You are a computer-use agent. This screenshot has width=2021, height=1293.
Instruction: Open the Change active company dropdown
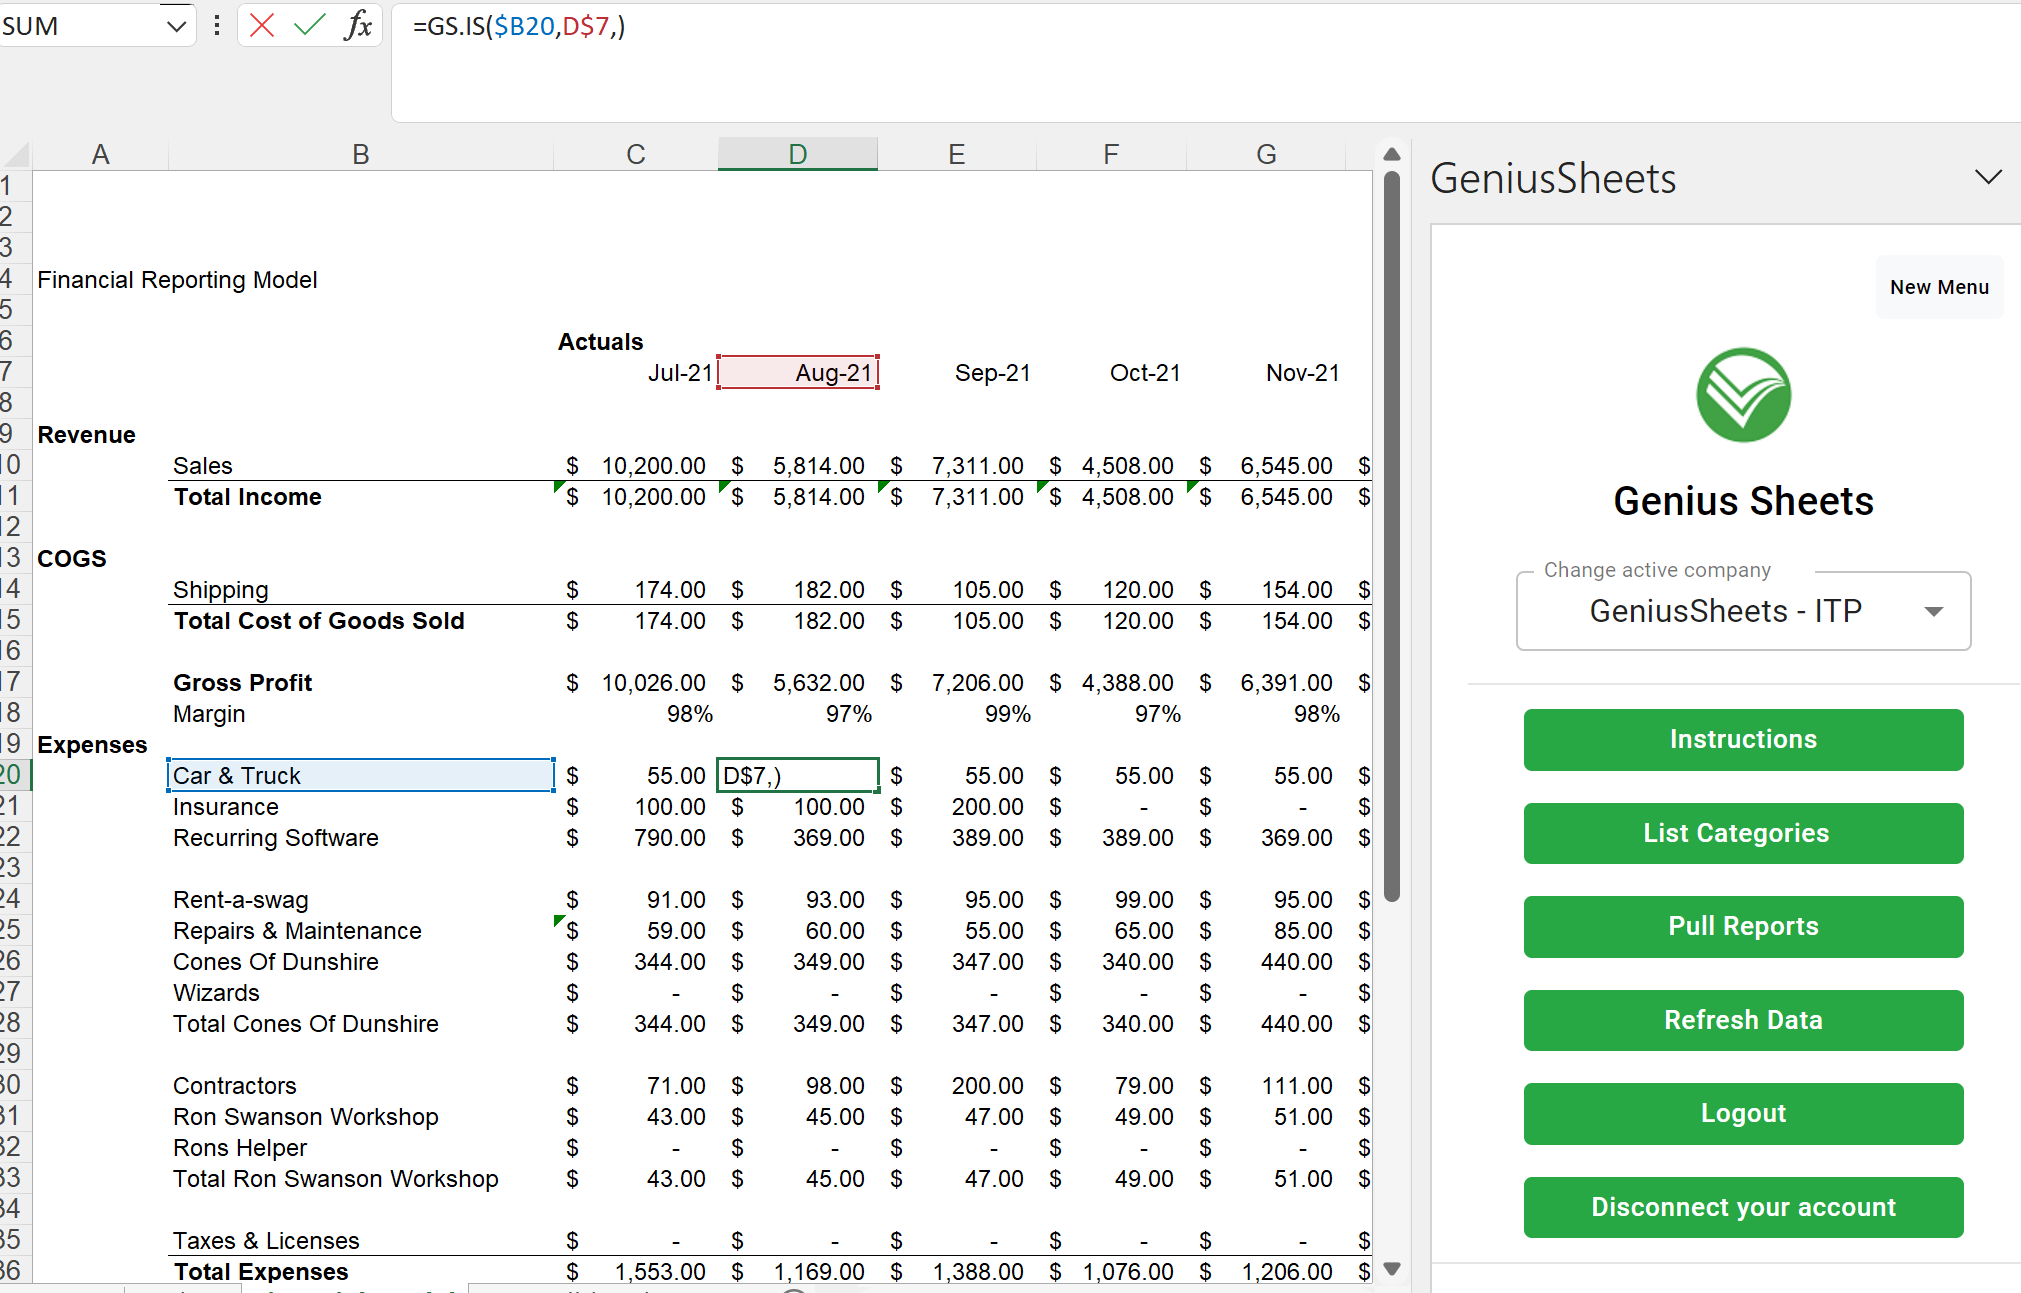[x=1743, y=611]
